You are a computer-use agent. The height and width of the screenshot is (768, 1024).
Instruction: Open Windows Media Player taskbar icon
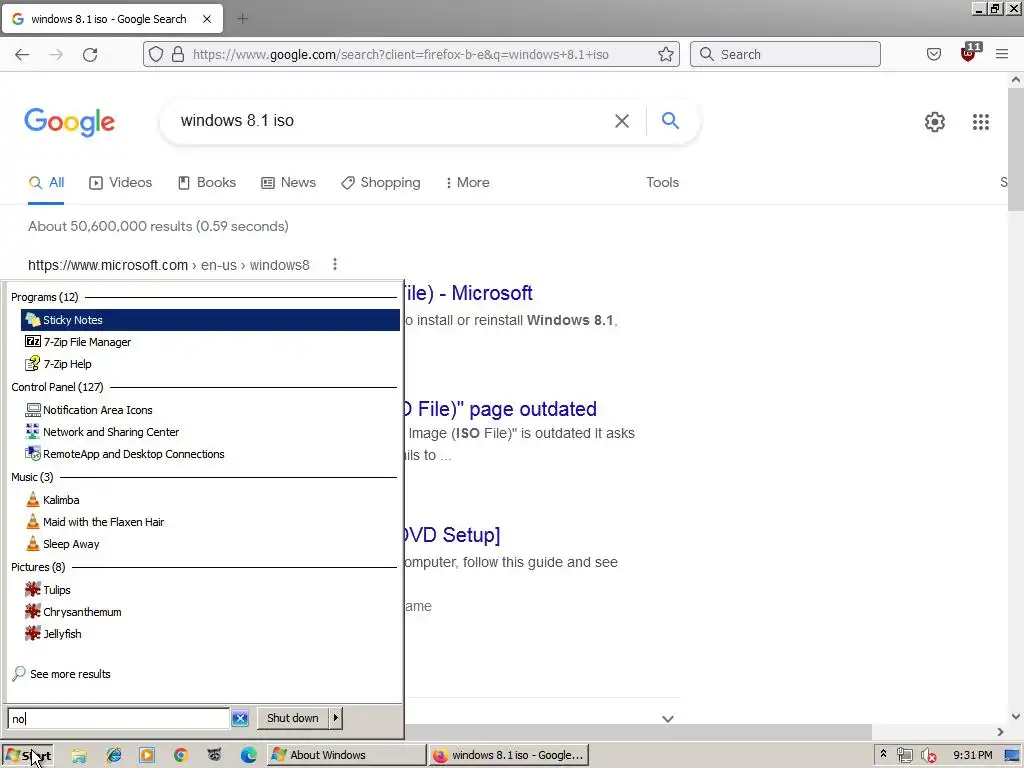click(x=147, y=755)
